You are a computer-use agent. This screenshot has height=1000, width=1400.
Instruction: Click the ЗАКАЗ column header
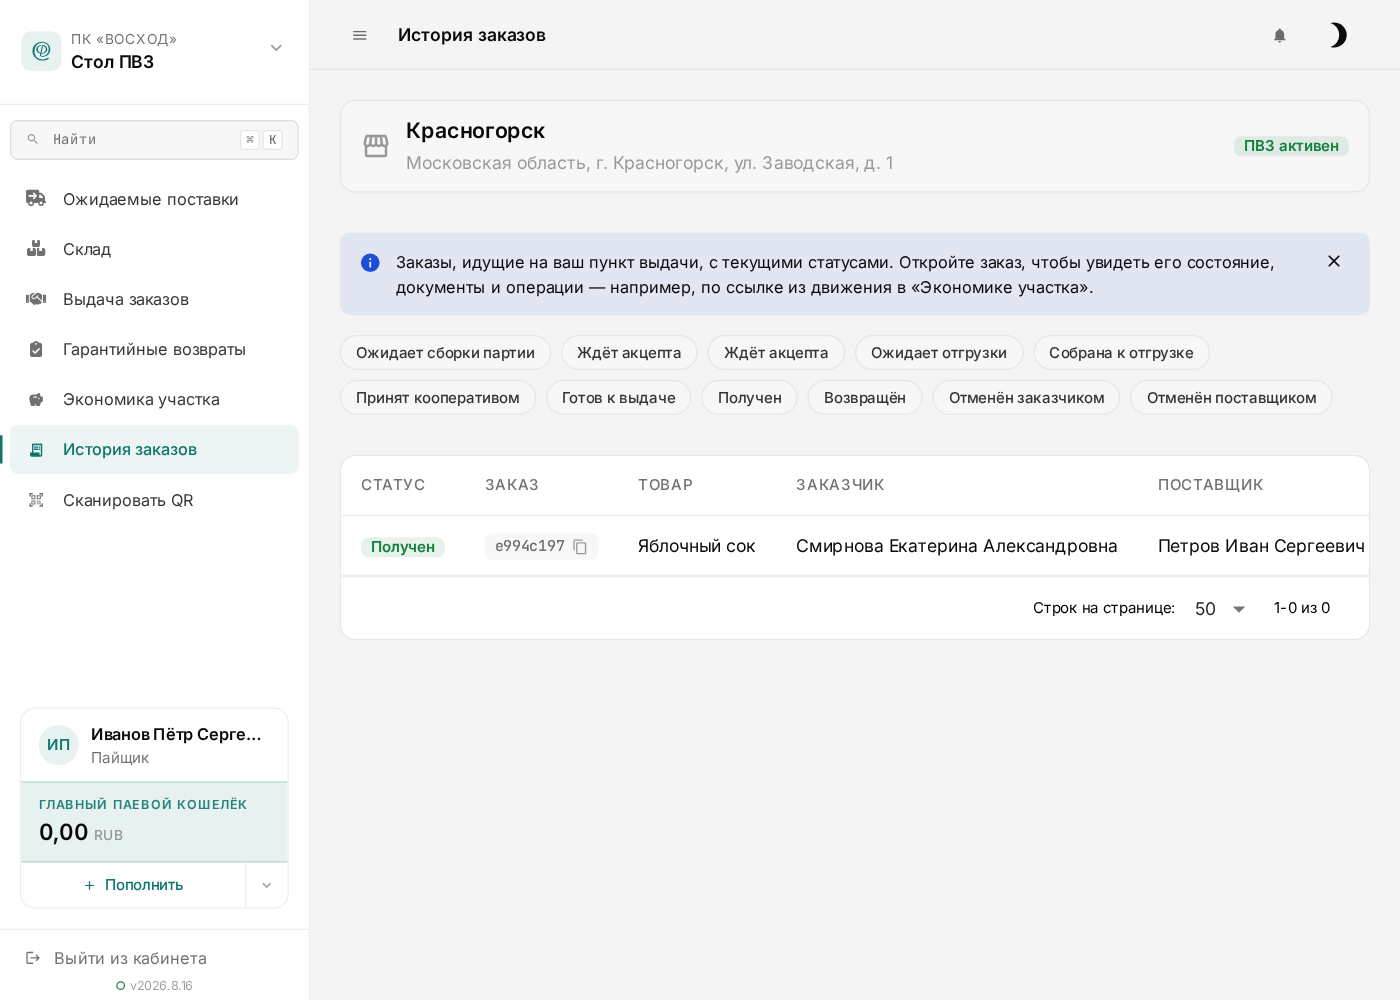pyautogui.click(x=512, y=485)
